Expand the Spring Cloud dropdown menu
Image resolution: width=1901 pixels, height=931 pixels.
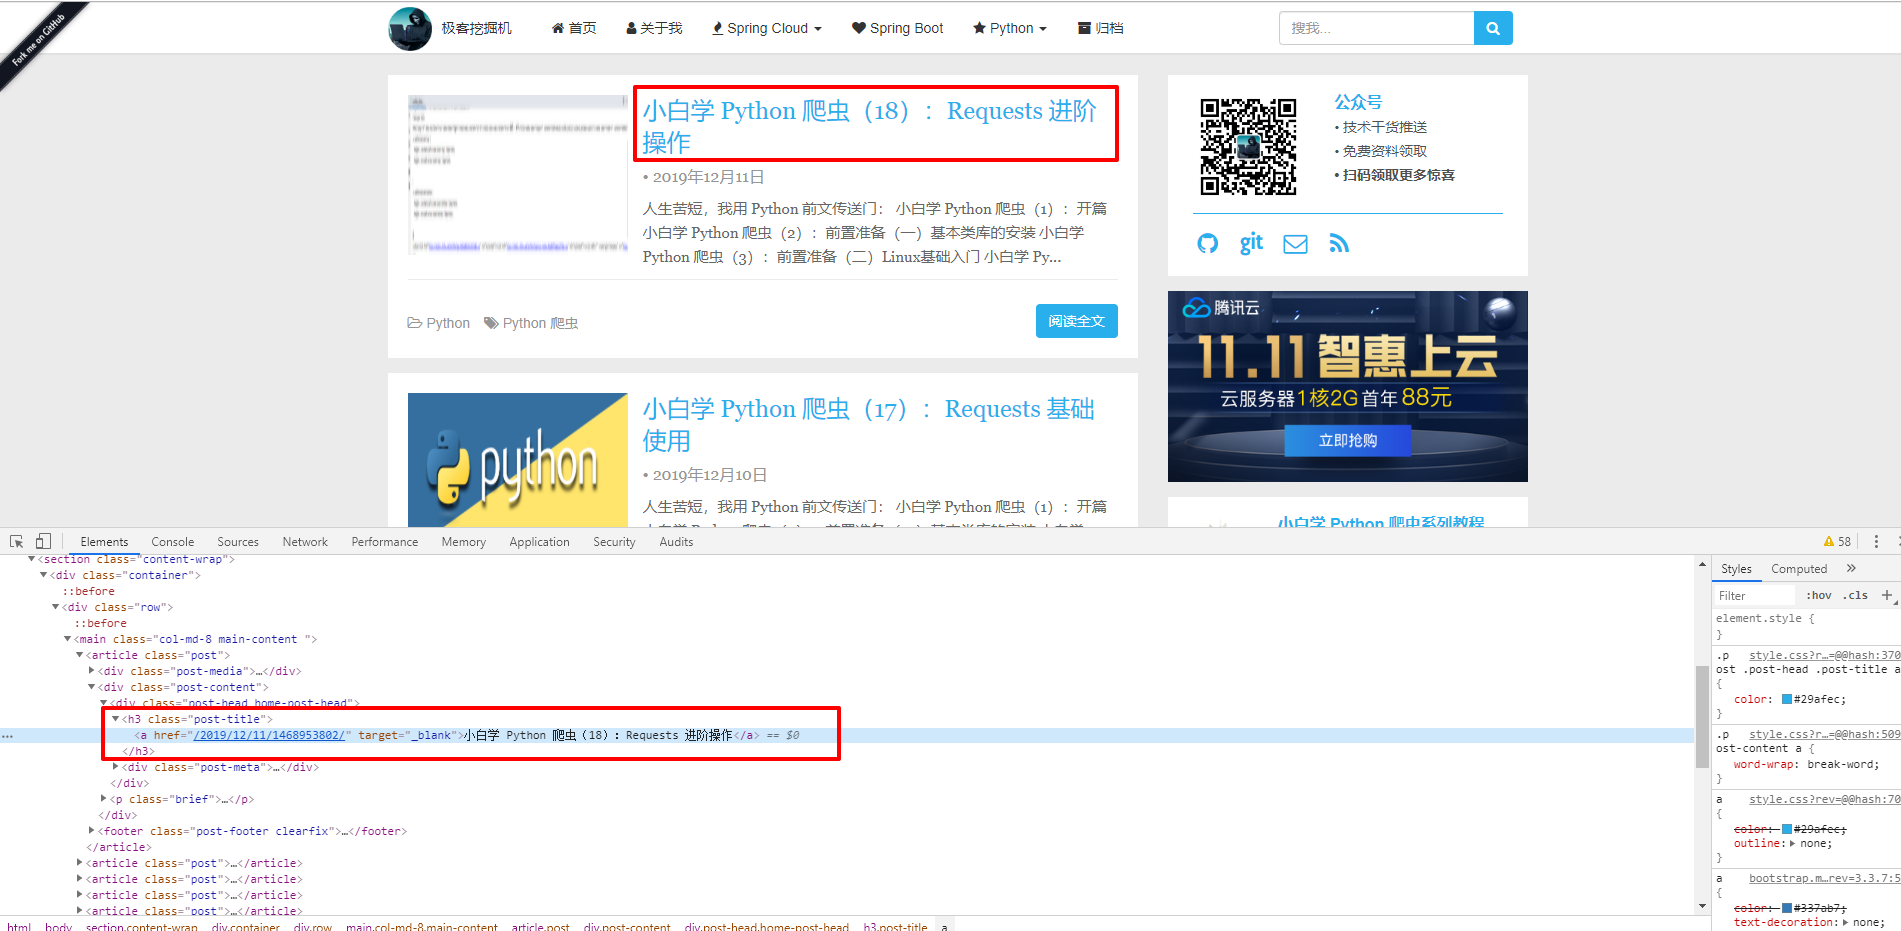pos(767,28)
